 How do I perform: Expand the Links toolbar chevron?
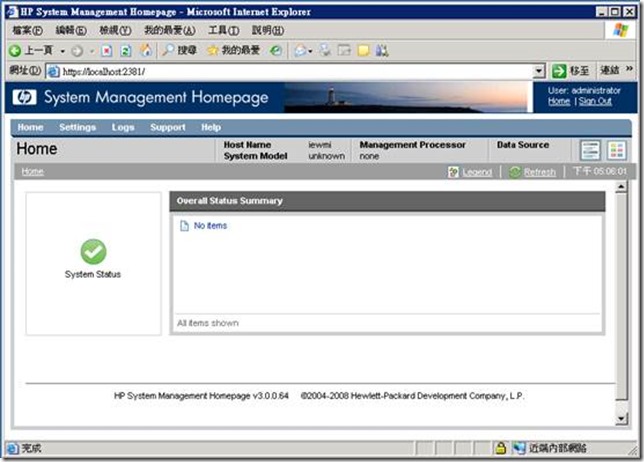(629, 69)
